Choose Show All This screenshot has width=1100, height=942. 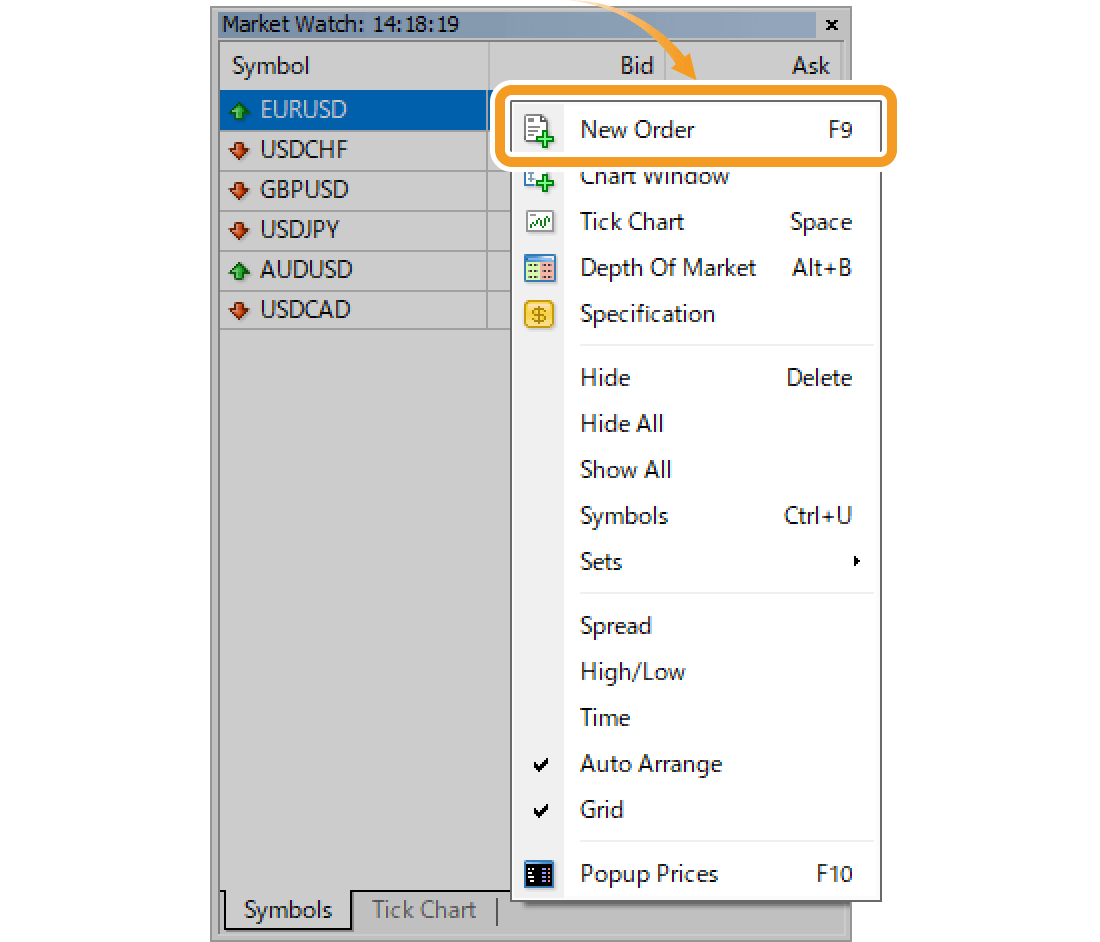click(x=625, y=469)
